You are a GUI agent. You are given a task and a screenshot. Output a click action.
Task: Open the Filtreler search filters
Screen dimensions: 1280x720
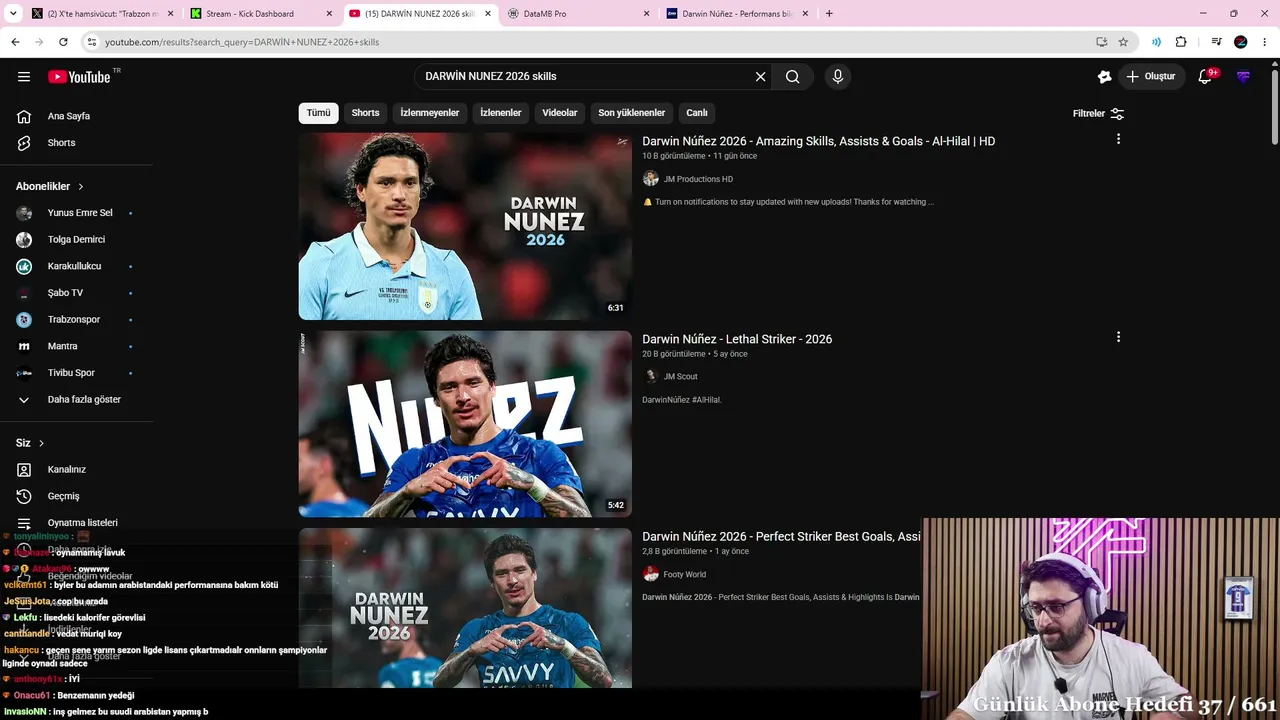pyautogui.click(x=1098, y=114)
